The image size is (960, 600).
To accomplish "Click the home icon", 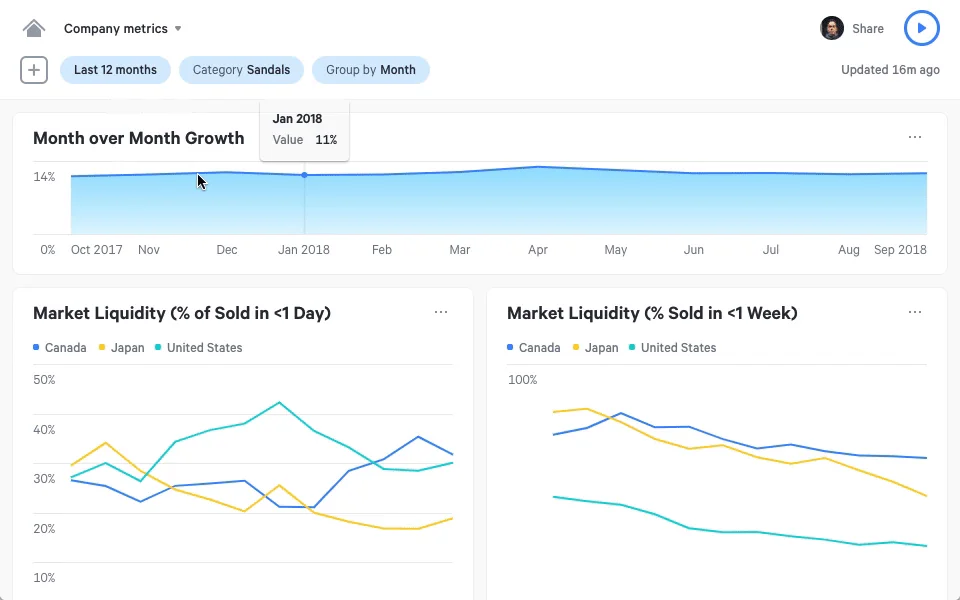I will (x=34, y=28).
